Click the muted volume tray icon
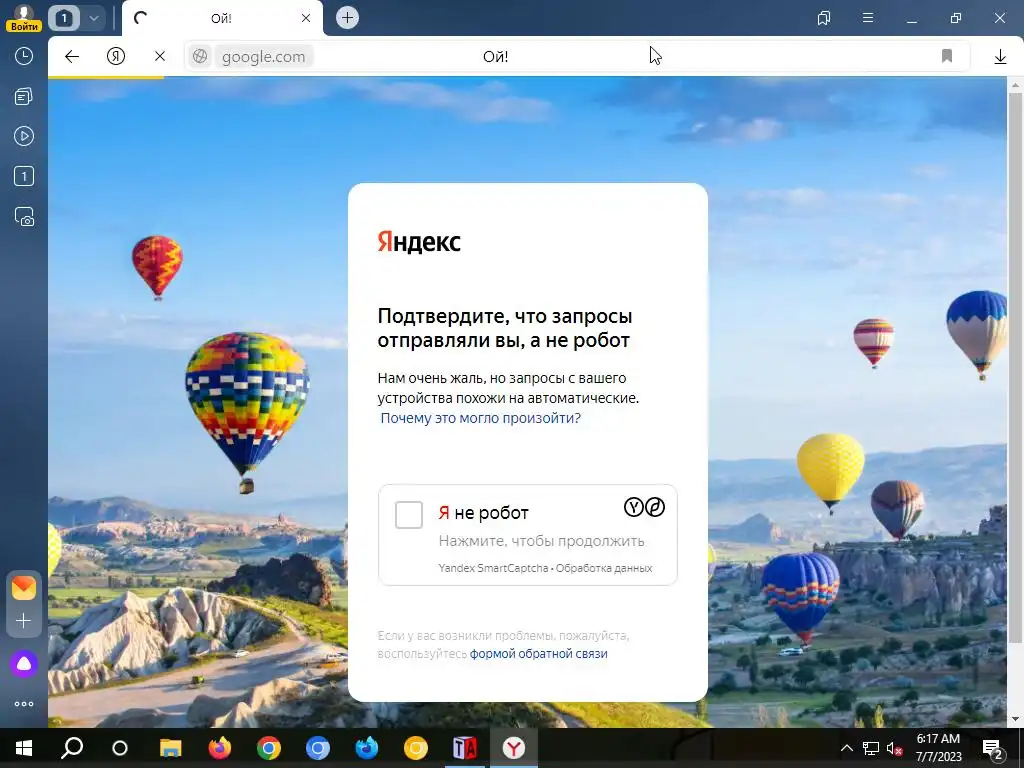This screenshot has width=1024, height=768. (895, 748)
